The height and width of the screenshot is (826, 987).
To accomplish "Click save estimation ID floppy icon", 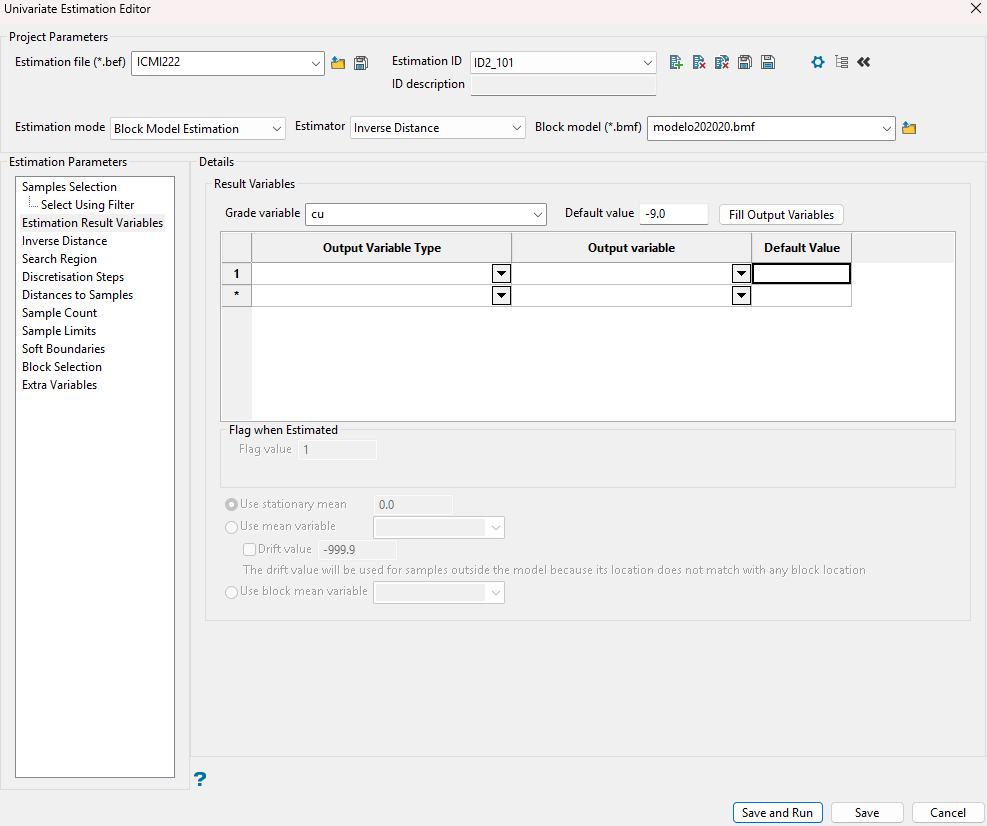I will click(768, 62).
